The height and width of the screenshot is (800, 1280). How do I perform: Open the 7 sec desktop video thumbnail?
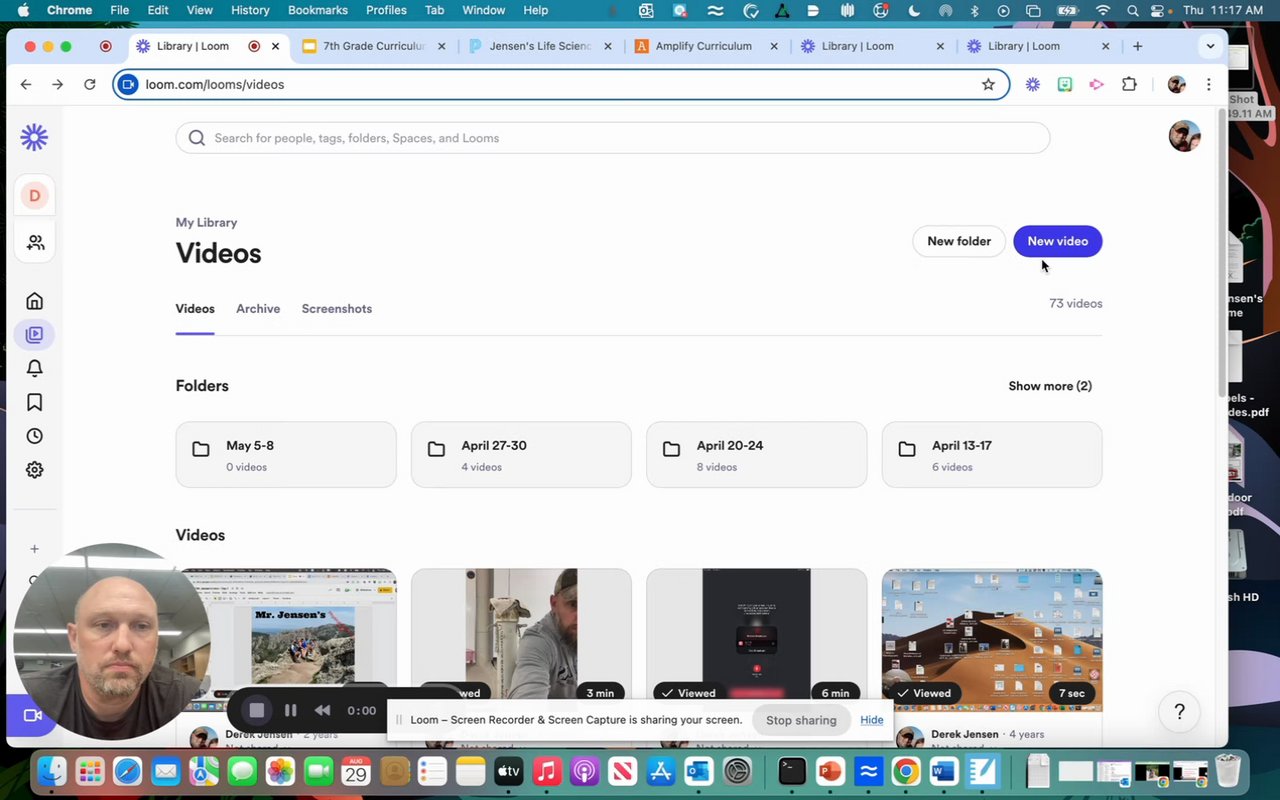(x=992, y=640)
